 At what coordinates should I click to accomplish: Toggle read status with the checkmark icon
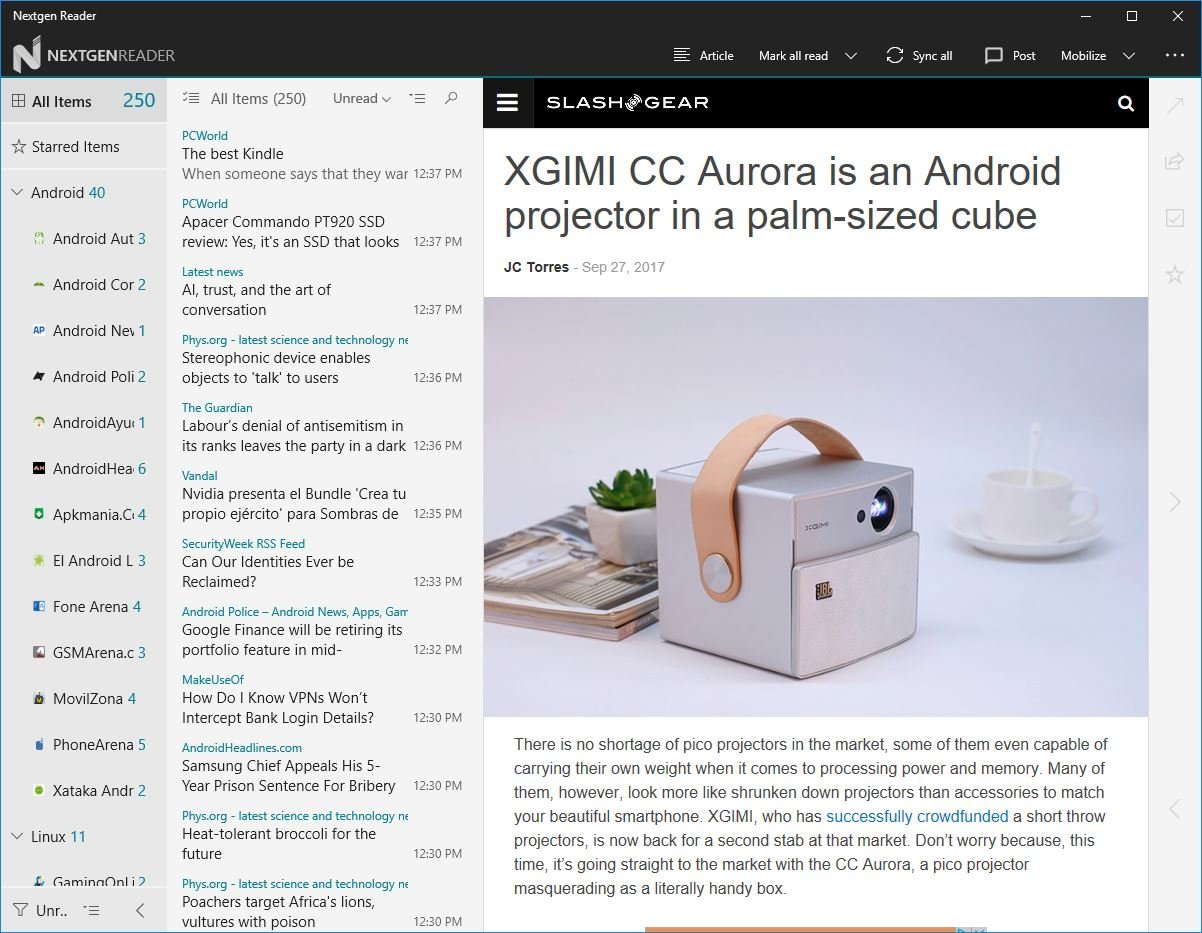(1175, 218)
